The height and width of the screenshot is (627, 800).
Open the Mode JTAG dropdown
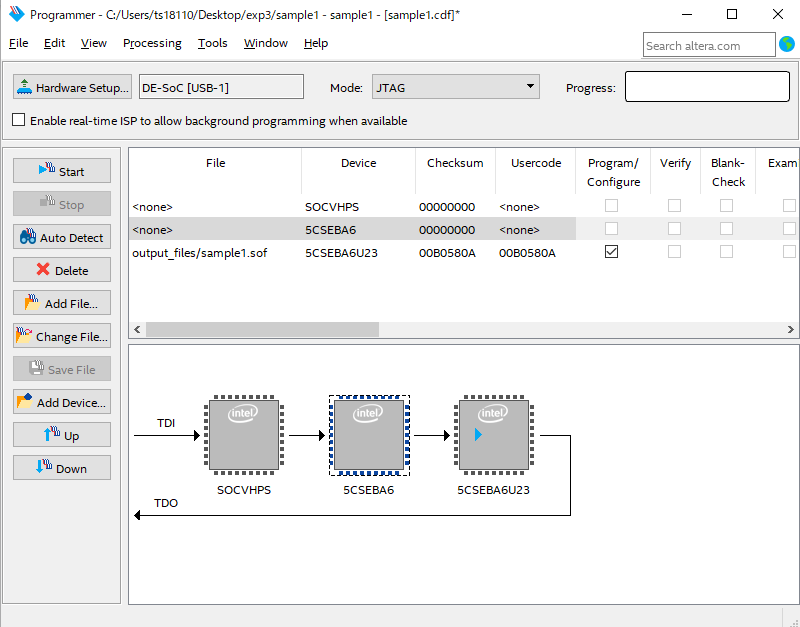[456, 87]
